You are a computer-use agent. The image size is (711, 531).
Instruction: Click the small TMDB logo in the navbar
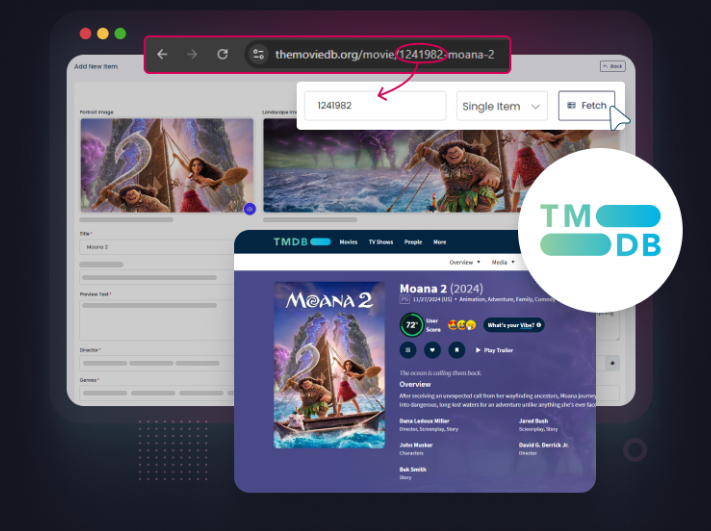pos(302,242)
